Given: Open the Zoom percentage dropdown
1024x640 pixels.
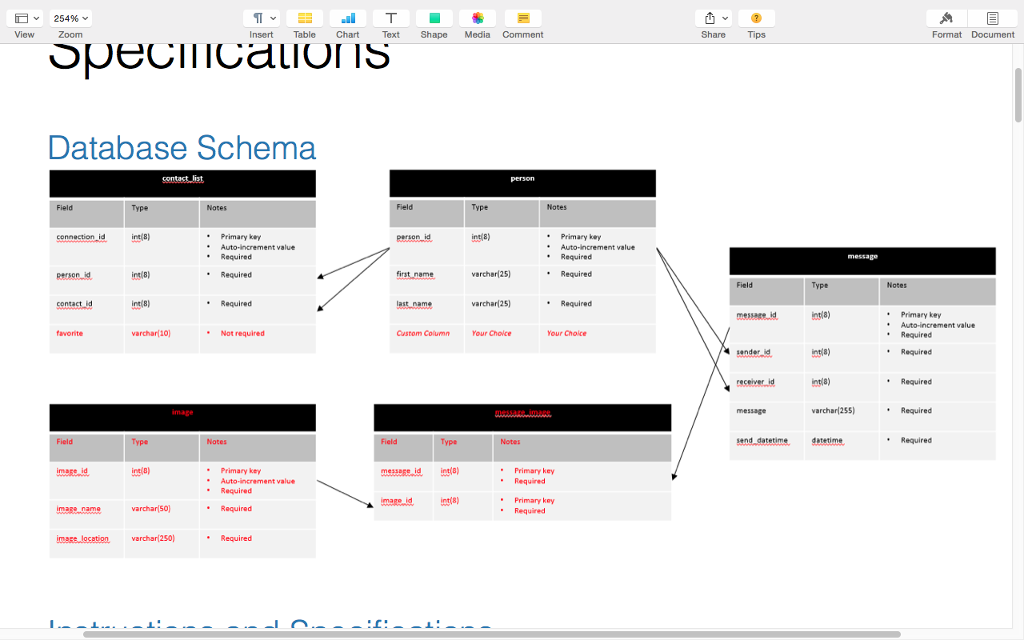Looking at the screenshot, I should [69, 17].
